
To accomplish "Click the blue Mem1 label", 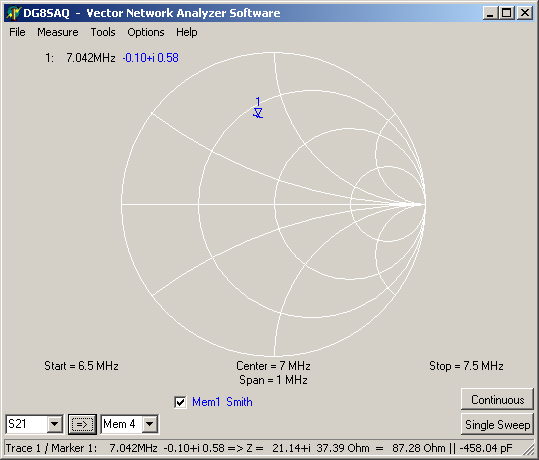I will (206, 402).
